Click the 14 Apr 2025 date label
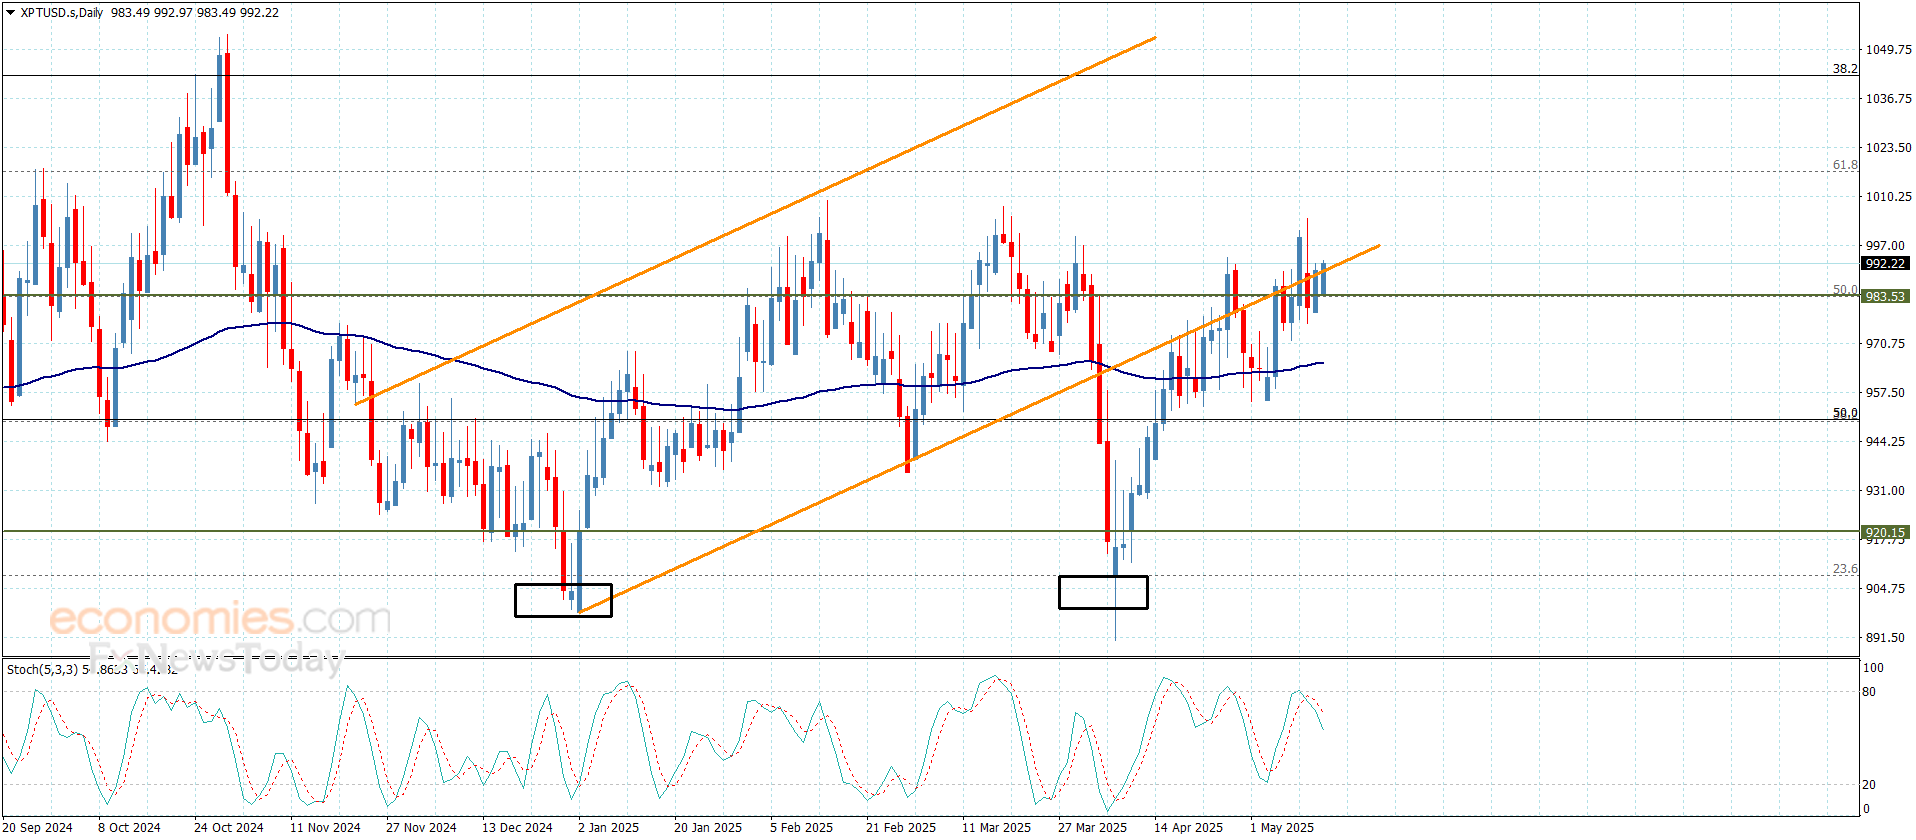The width and height of the screenshot is (1916, 840). click(1188, 827)
